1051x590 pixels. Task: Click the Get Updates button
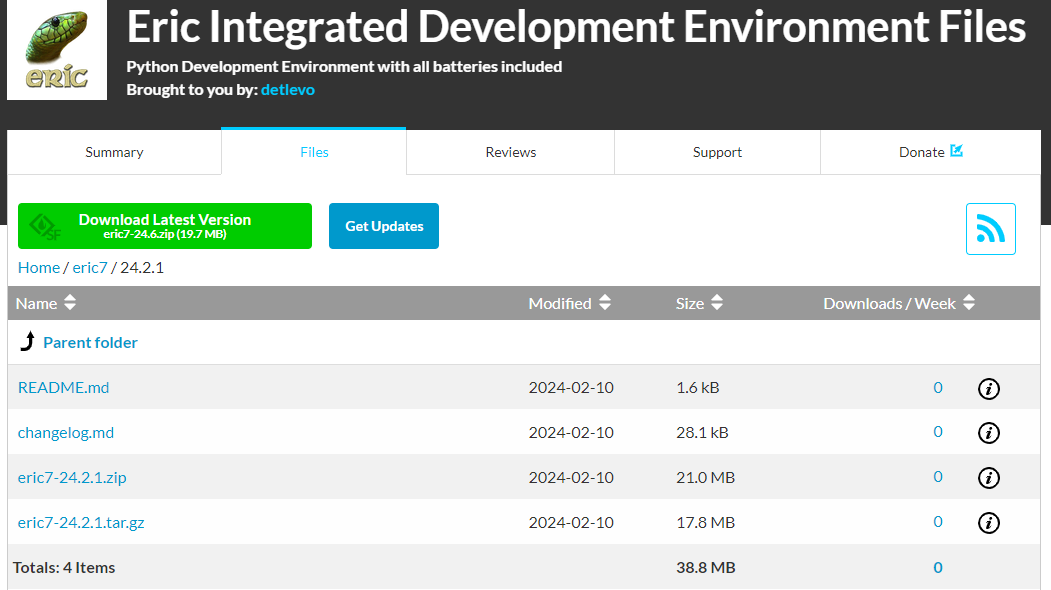(x=384, y=226)
